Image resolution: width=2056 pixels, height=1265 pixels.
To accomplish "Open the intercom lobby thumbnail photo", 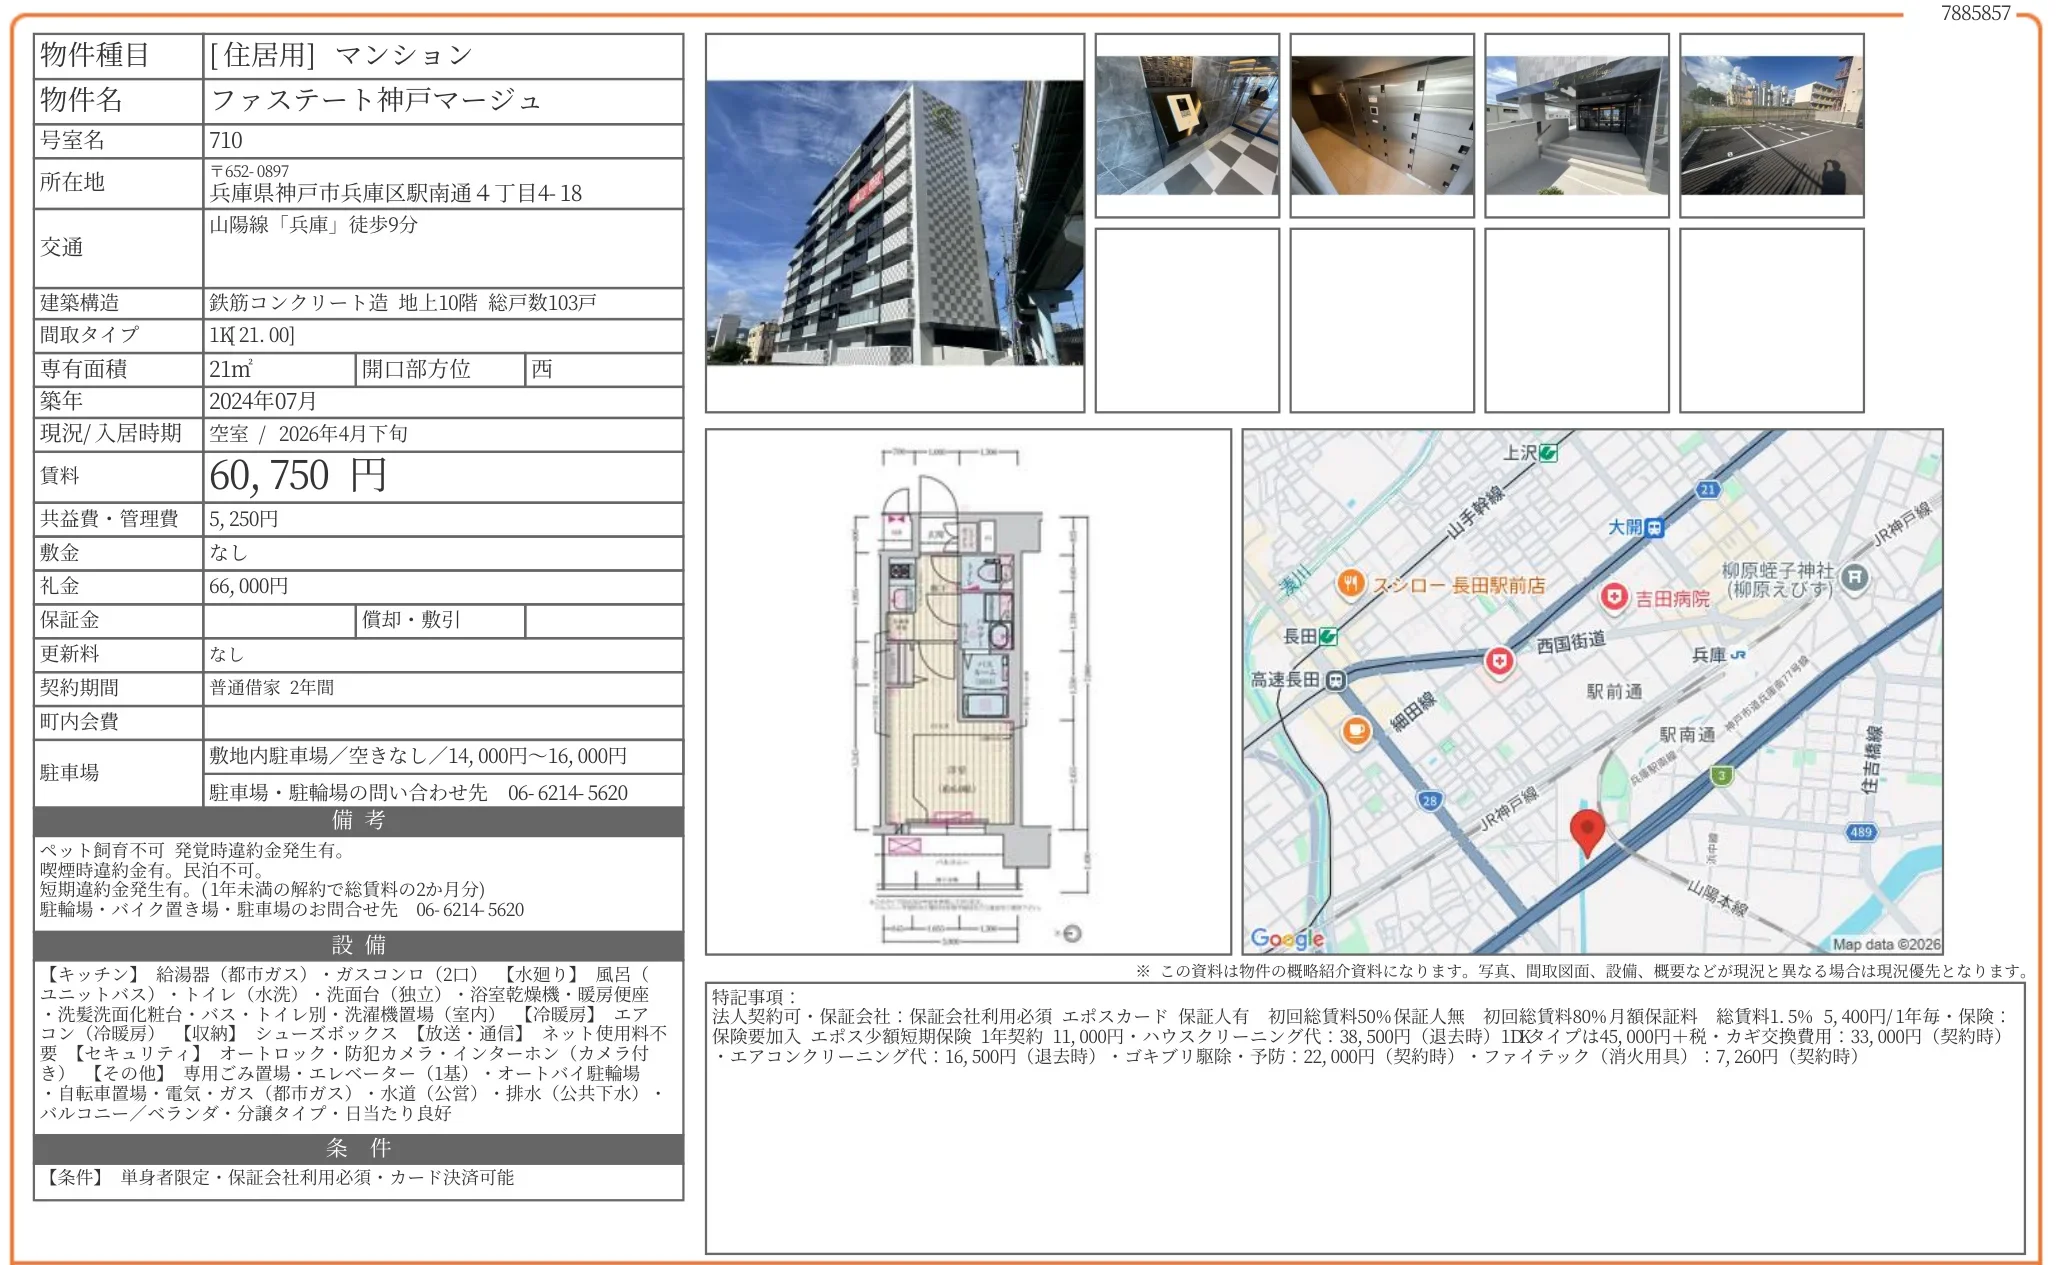I will point(1187,125).
